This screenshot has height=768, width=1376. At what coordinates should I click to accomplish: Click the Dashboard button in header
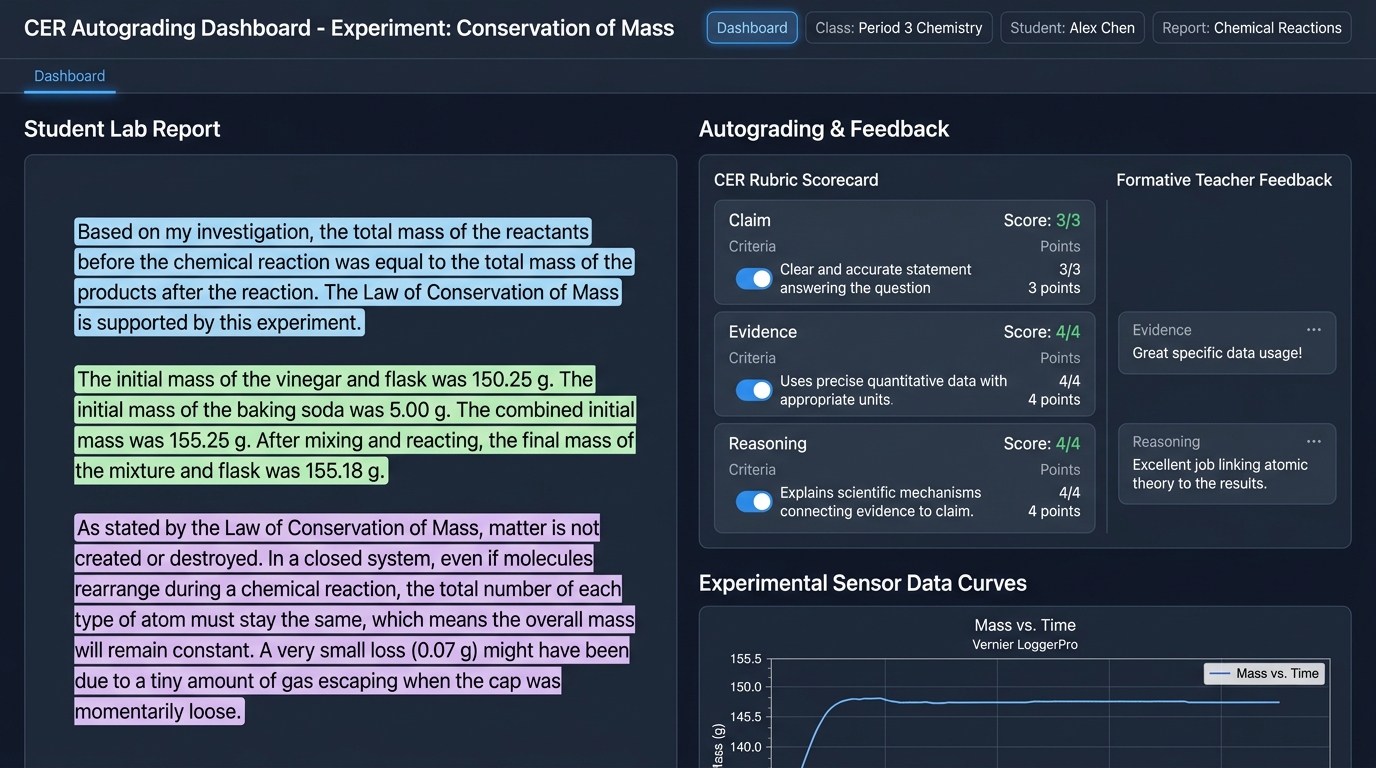click(x=752, y=28)
